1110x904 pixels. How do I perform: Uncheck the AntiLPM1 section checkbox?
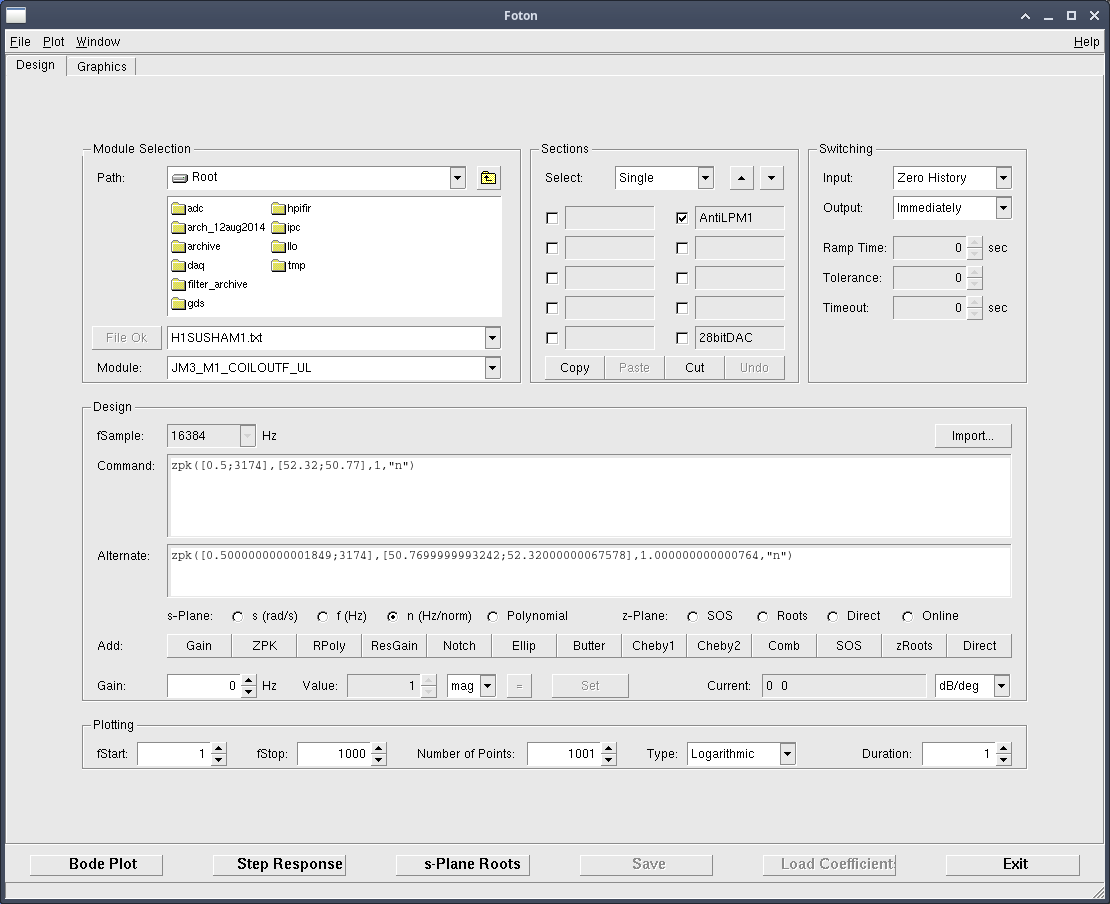(682, 218)
